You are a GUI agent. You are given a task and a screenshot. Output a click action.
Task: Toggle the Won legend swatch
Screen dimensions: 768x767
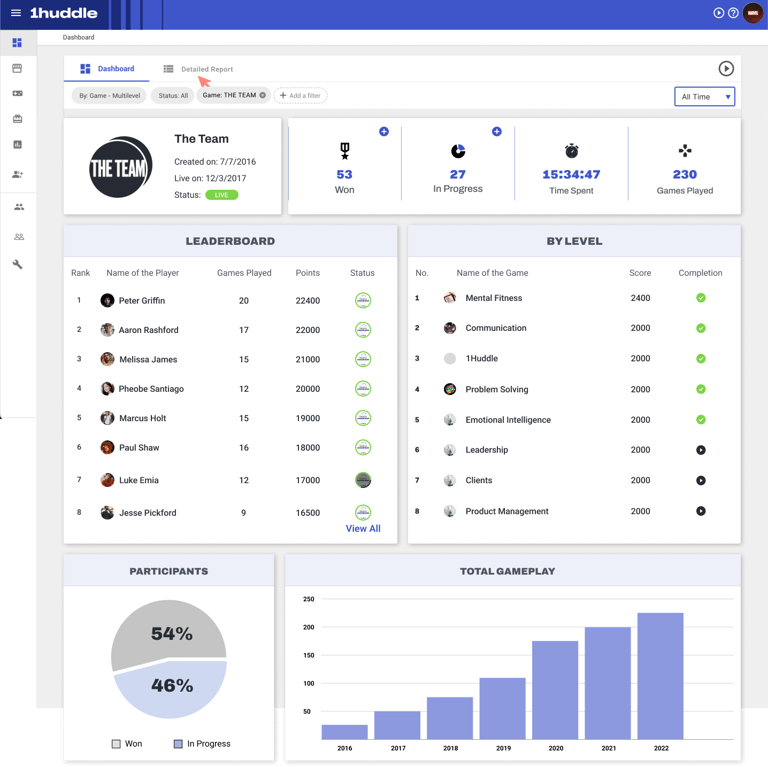tap(116, 744)
